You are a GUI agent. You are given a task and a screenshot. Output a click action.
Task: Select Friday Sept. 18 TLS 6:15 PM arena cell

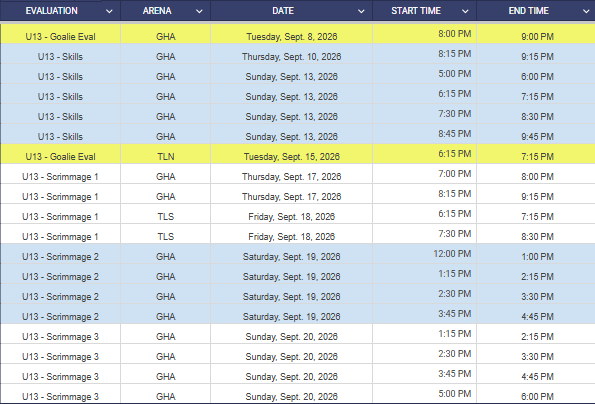[165, 214]
